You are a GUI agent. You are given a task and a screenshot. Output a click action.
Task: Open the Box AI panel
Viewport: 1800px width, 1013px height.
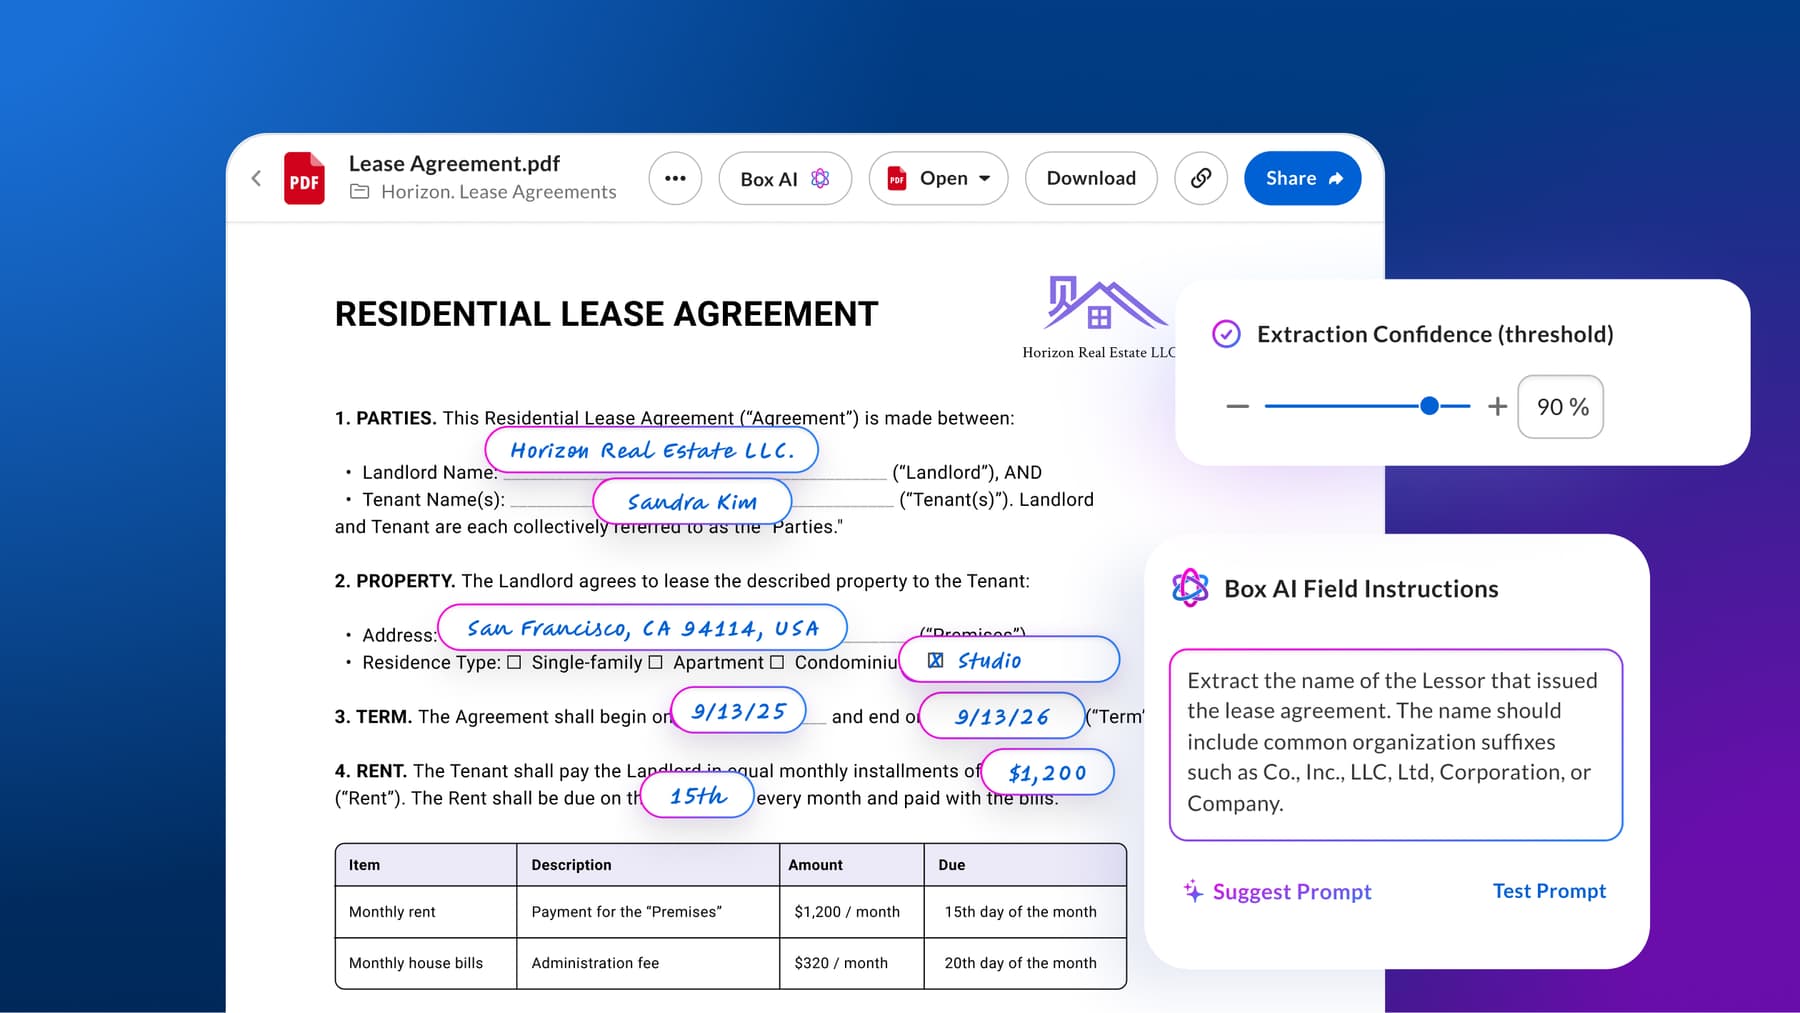click(x=784, y=178)
